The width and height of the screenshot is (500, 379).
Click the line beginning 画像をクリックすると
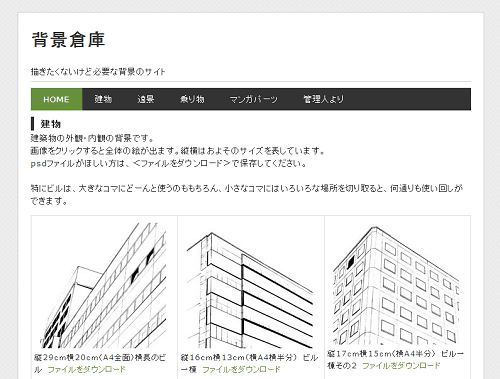coord(178,151)
